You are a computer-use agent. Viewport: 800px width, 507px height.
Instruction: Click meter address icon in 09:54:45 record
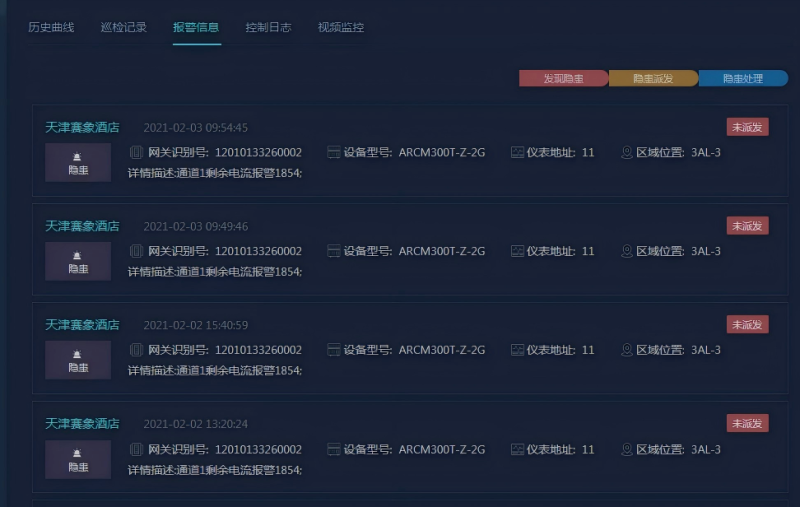(x=517, y=152)
